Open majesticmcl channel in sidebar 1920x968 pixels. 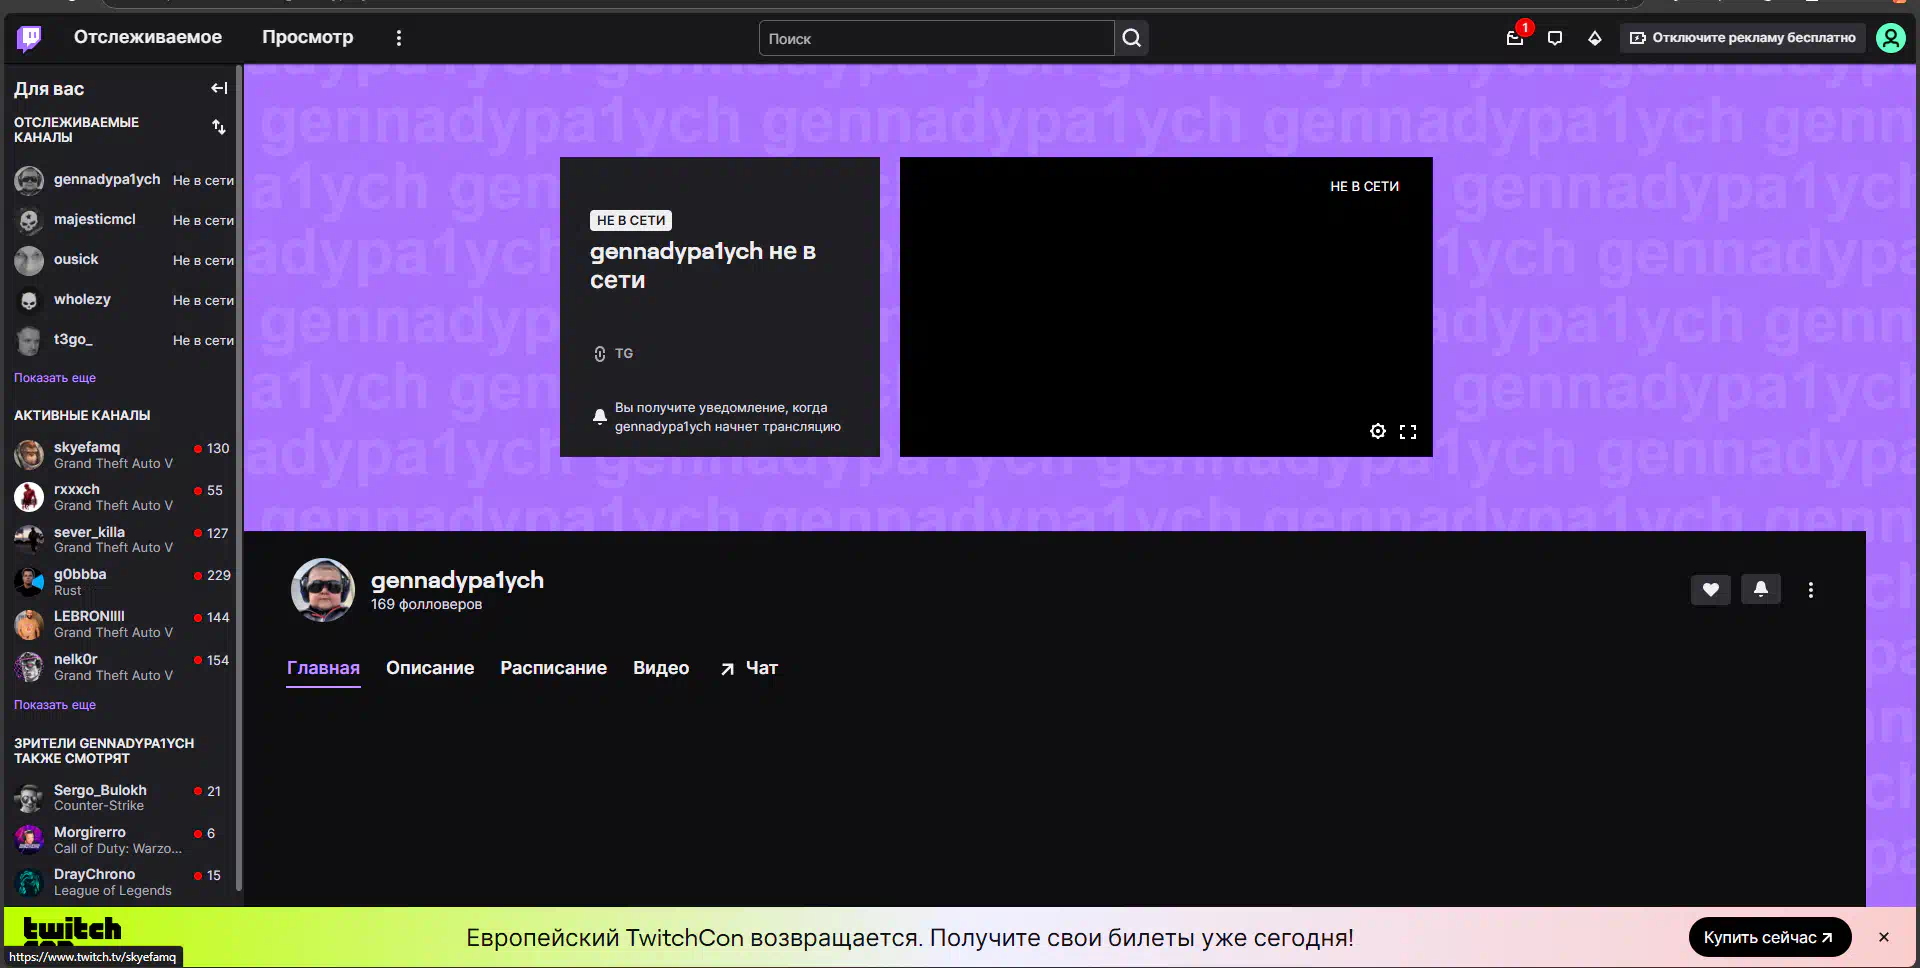pyautogui.click(x=123, y=220)
